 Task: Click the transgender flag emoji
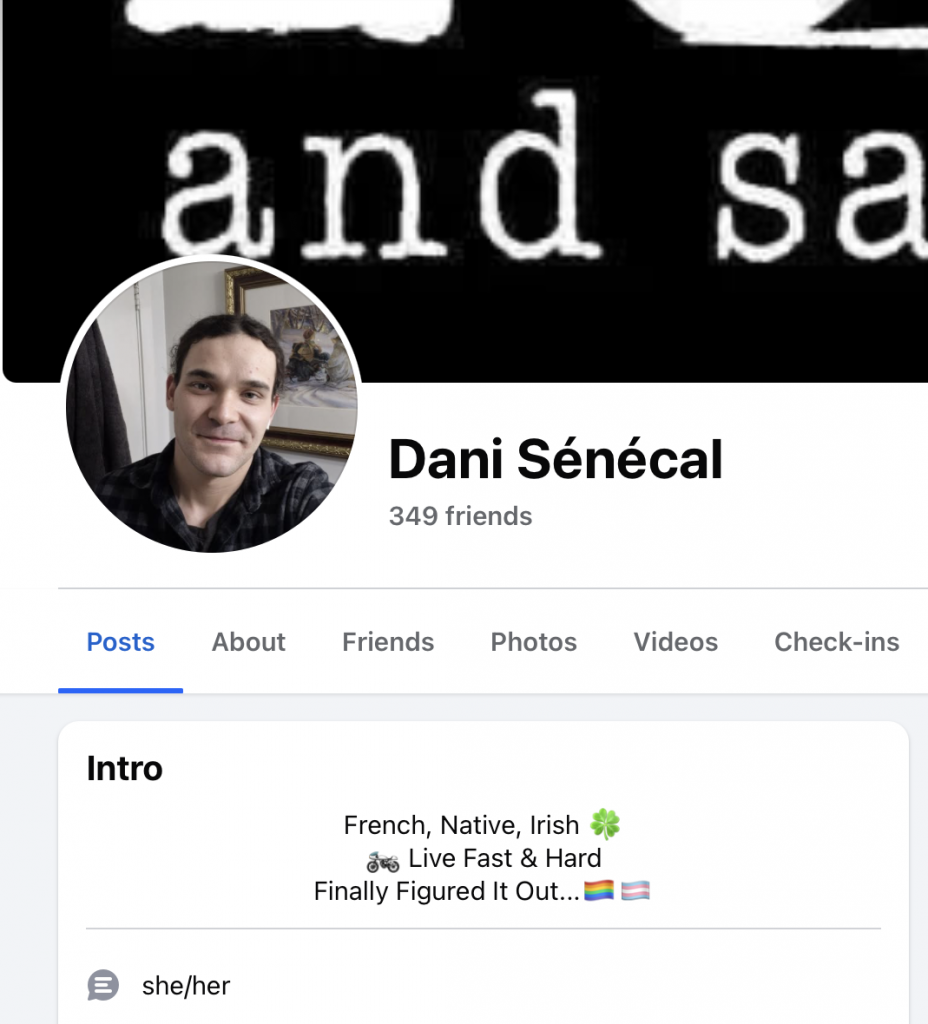click(635, 891)
